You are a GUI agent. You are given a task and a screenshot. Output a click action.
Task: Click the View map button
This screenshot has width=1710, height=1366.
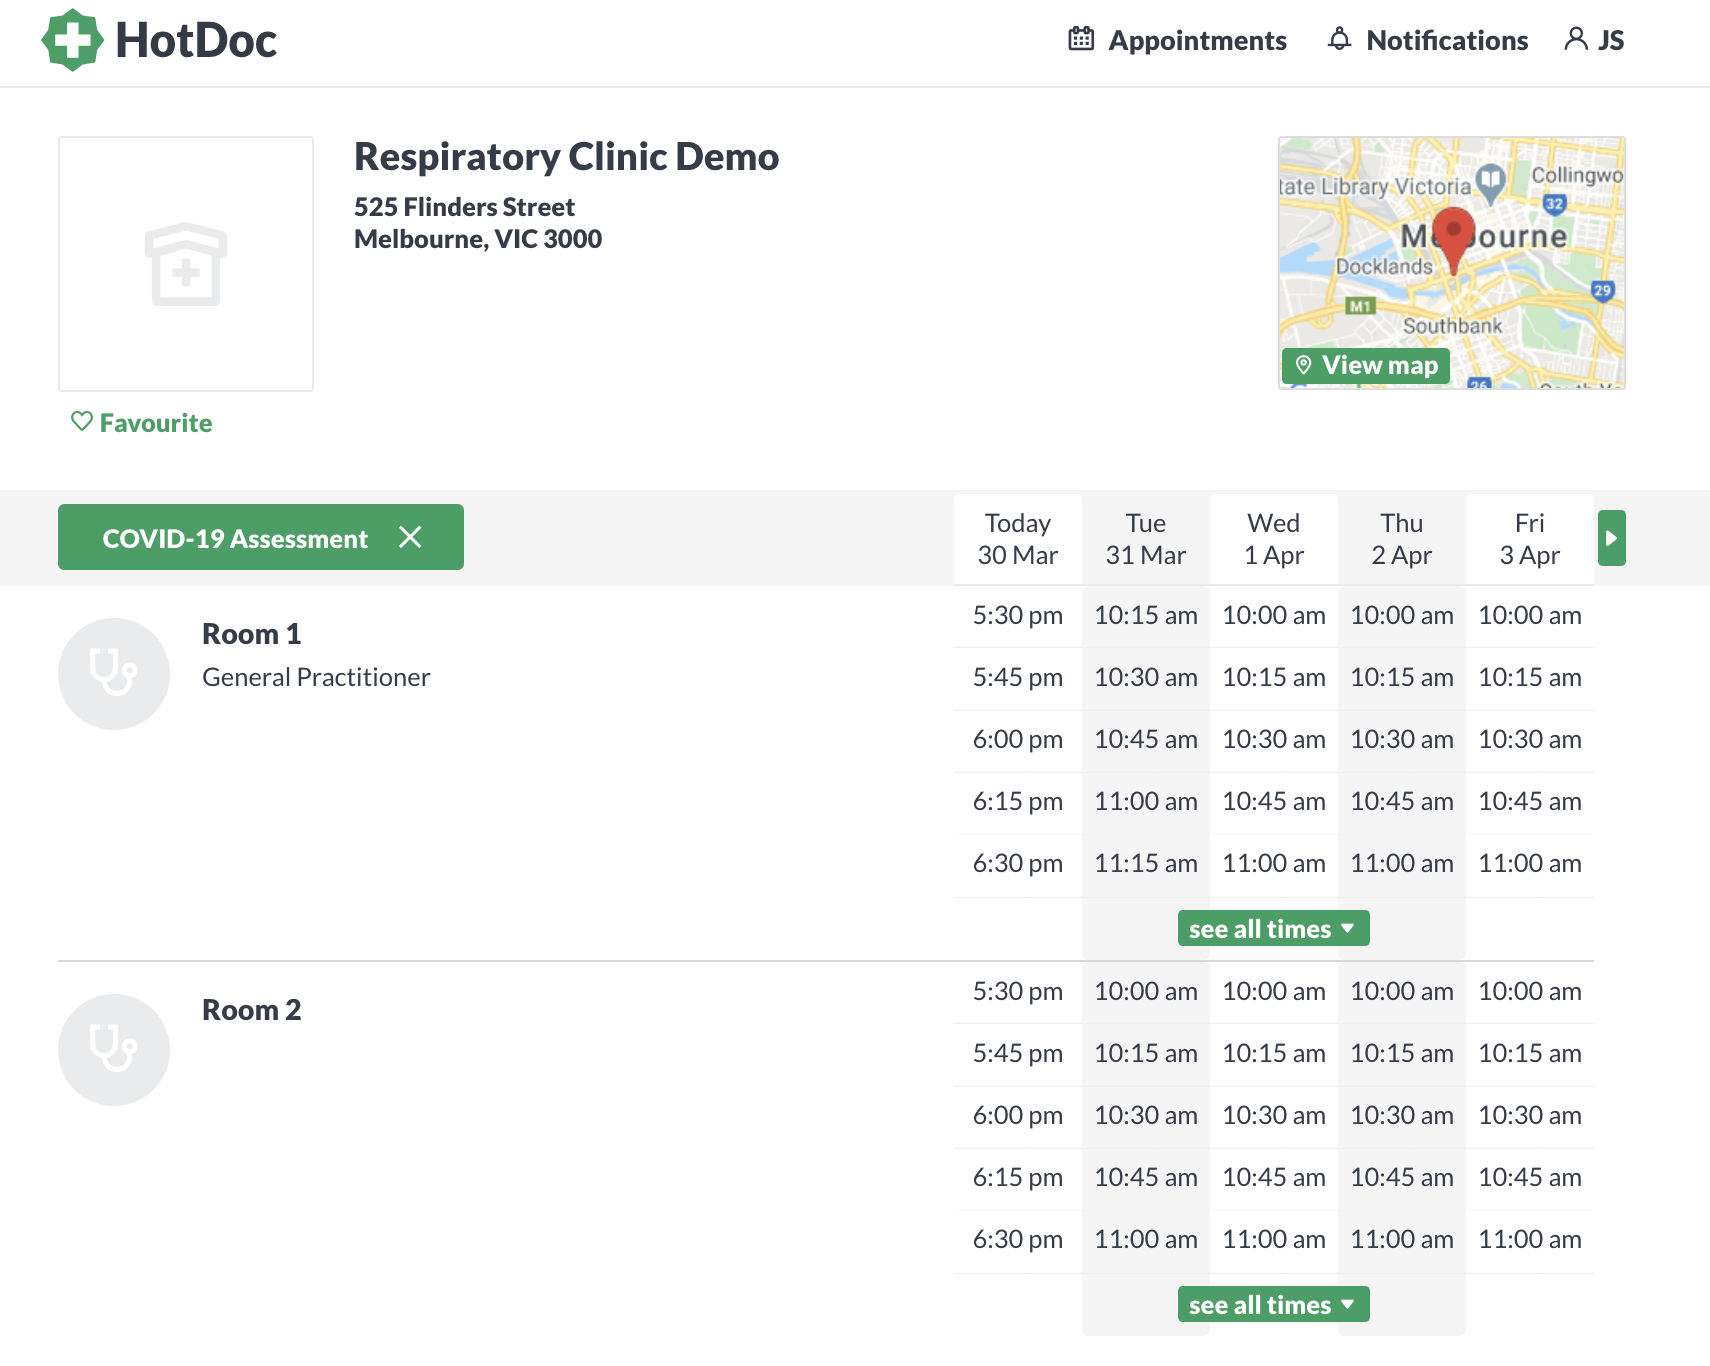pyautogui.click(x=1366, y=365)
